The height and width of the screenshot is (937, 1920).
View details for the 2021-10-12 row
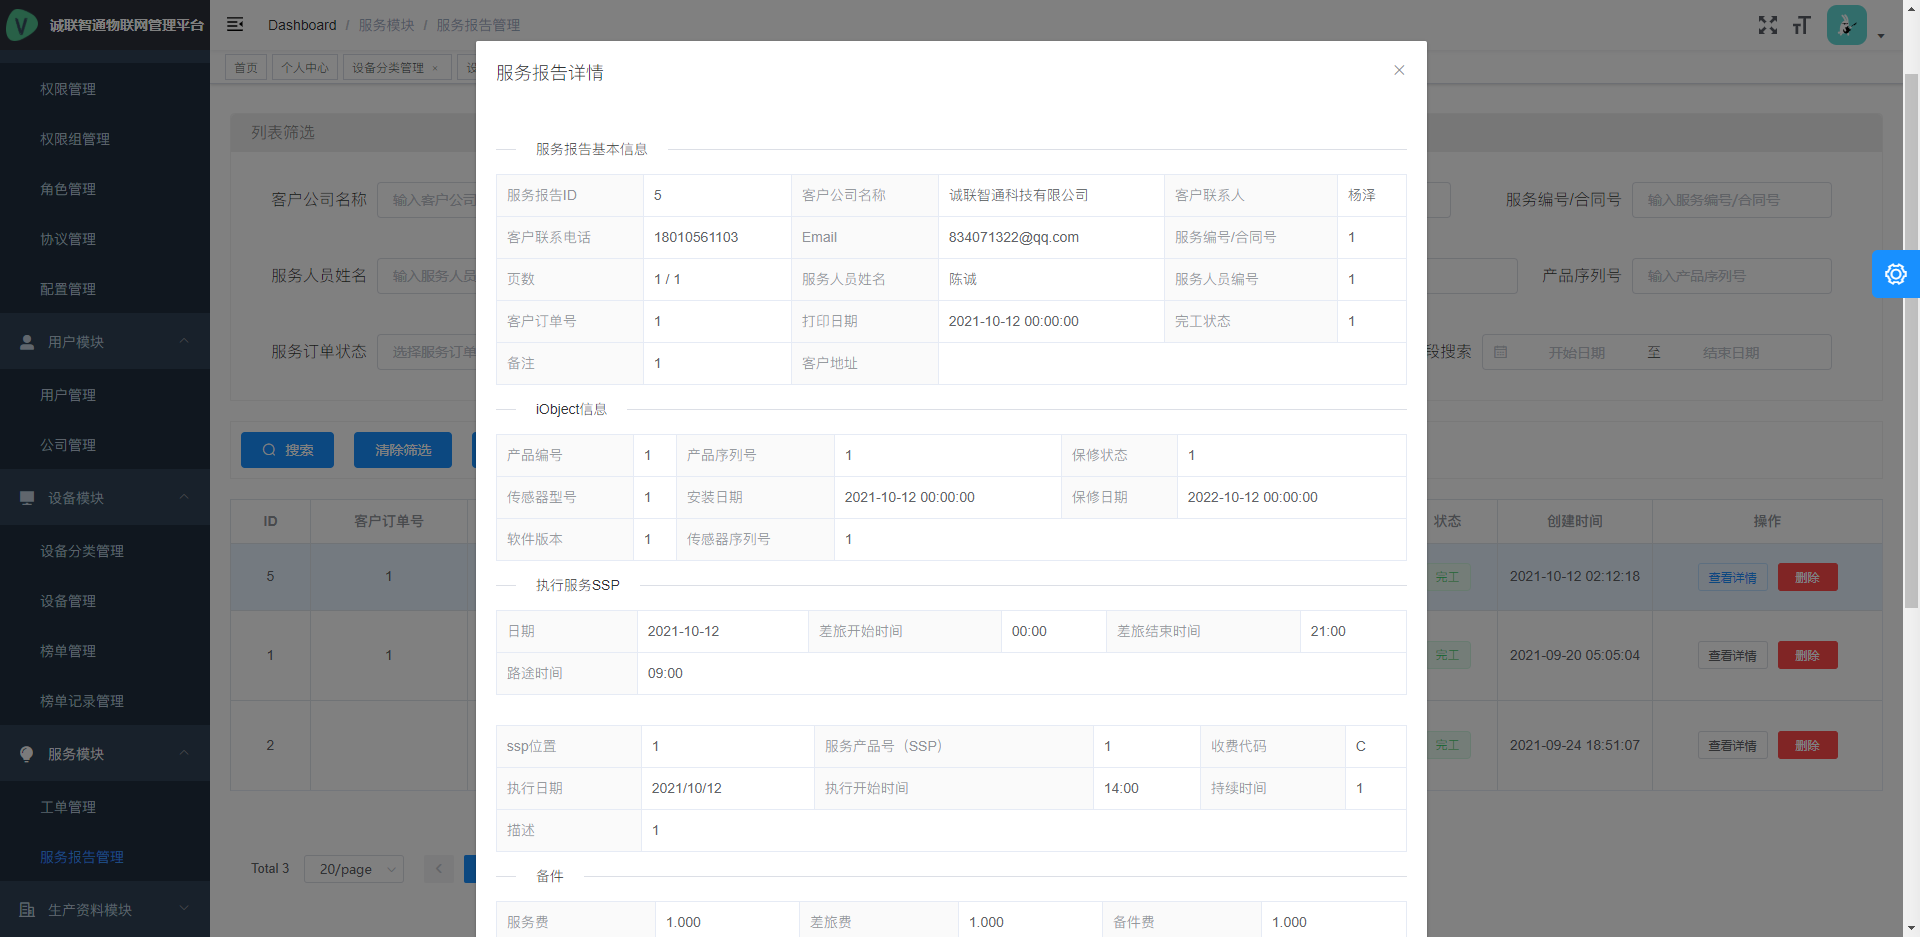1732,577
